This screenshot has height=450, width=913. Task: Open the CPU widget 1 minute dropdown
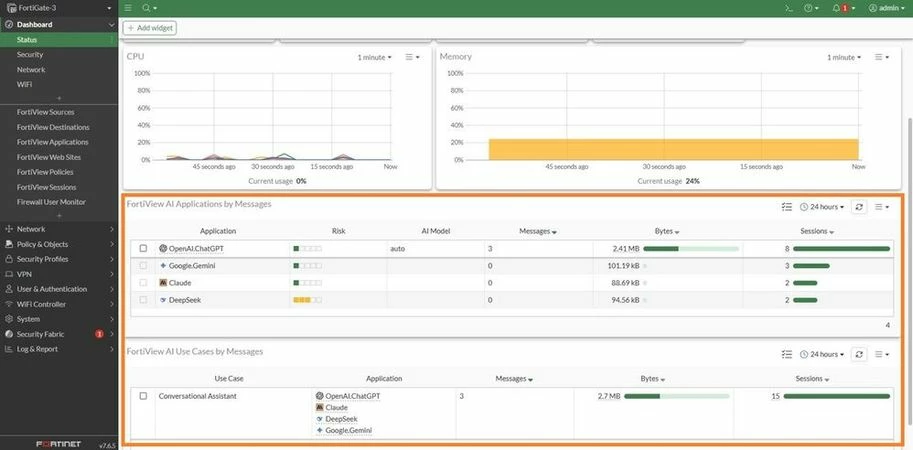[374, 57]
